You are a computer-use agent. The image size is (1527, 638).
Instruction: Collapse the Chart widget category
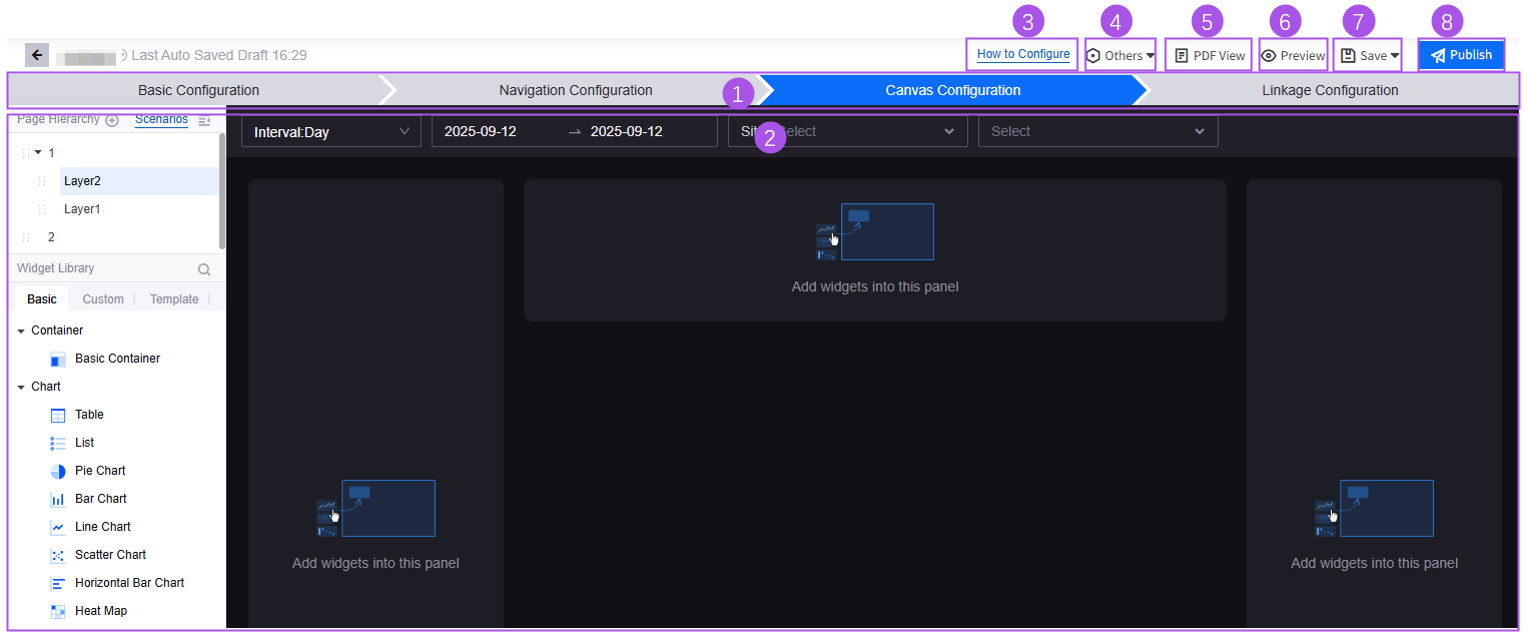[21, 387]
